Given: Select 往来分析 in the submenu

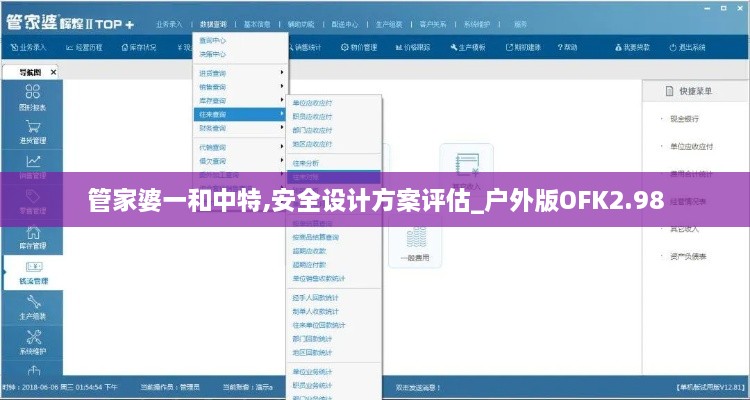Looking at the screenshot, I should (334, 163).
